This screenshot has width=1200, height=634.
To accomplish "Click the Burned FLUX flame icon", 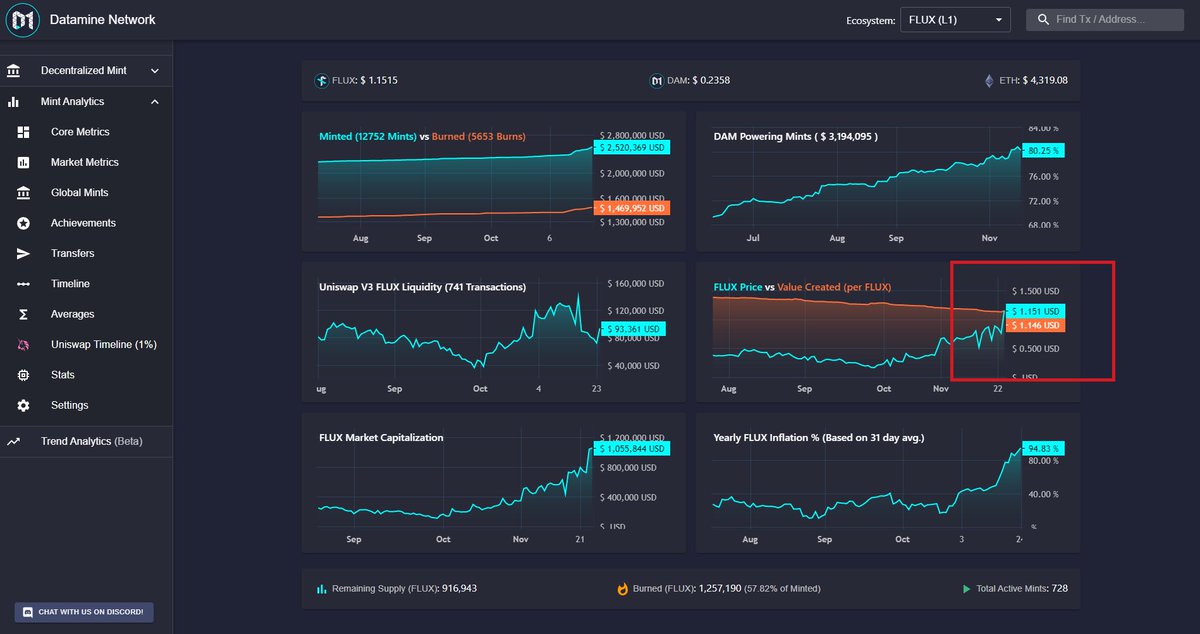I will click(x=623, y=589).
